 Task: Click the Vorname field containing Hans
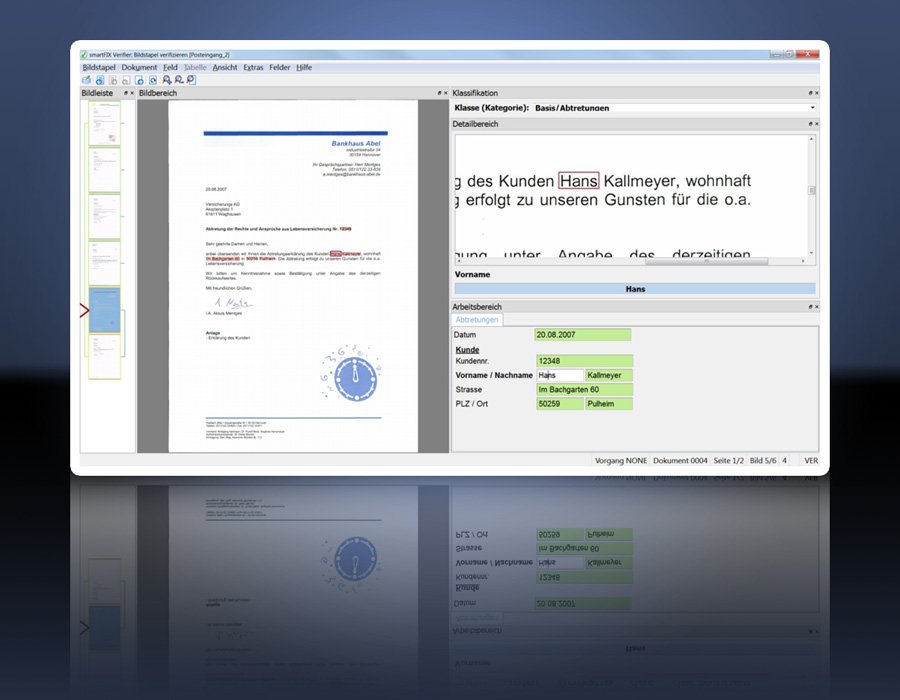click(x=560, y=375)
